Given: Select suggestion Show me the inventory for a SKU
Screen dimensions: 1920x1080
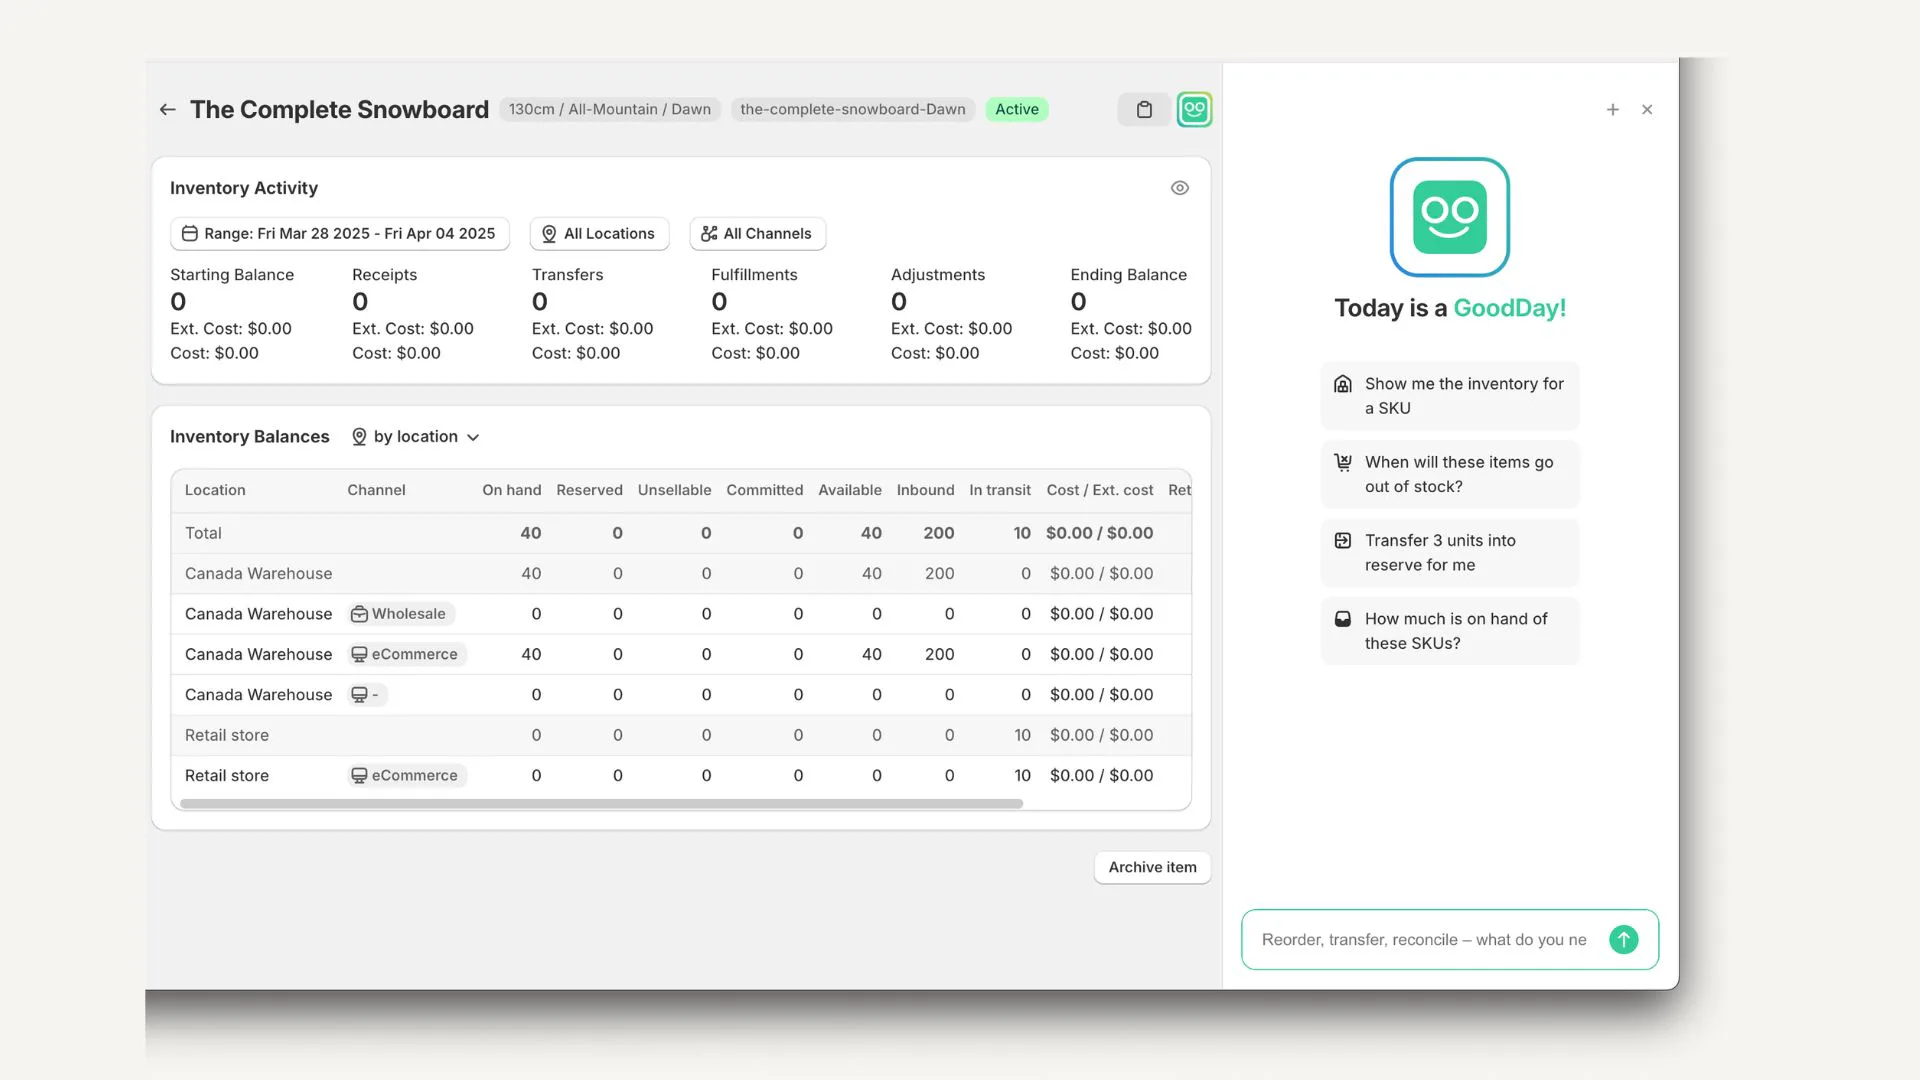Looking at the screenshot, I should [1449, 396].
